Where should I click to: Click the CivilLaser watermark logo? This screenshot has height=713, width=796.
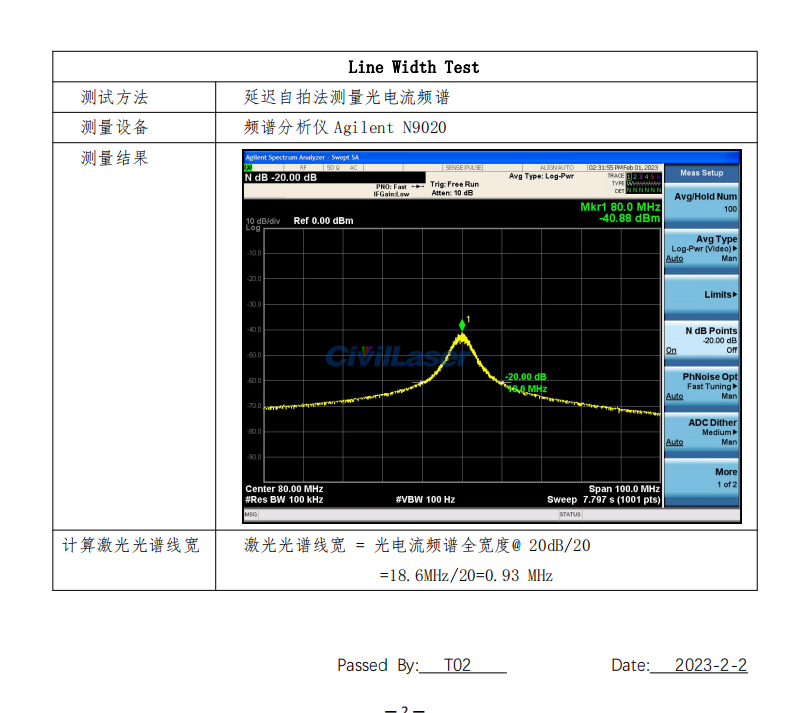(x=393, y=356)
